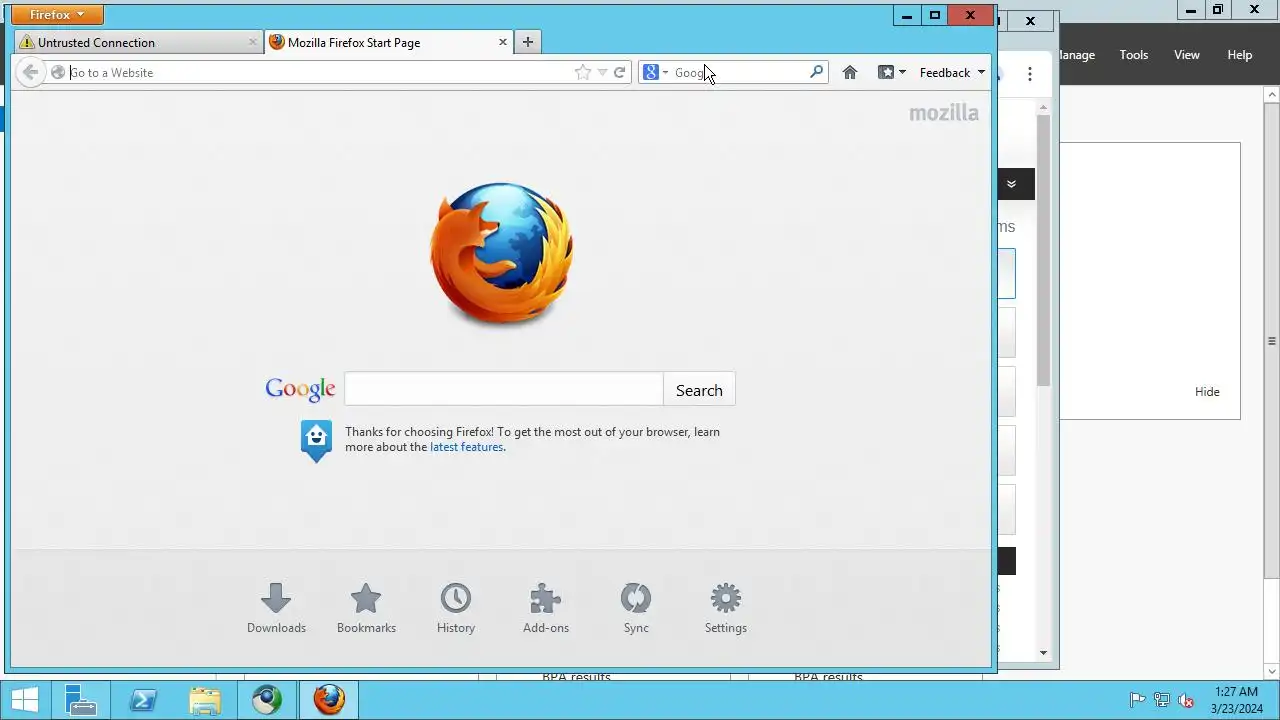Open Sync from the start page

(x=636, y=609)
